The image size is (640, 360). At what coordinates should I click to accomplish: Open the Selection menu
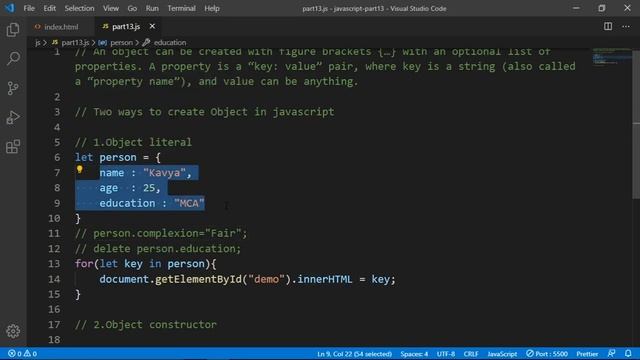pos(79,8)
